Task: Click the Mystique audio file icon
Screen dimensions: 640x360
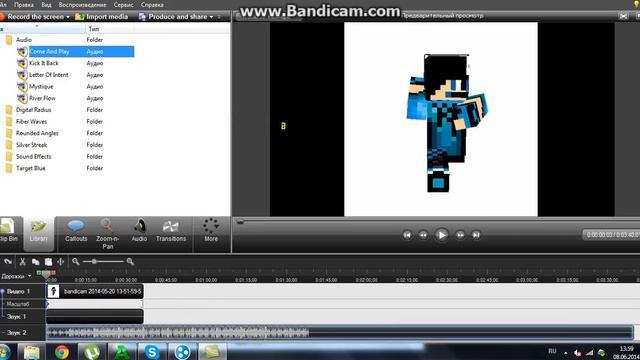Action: pos(22,87)
